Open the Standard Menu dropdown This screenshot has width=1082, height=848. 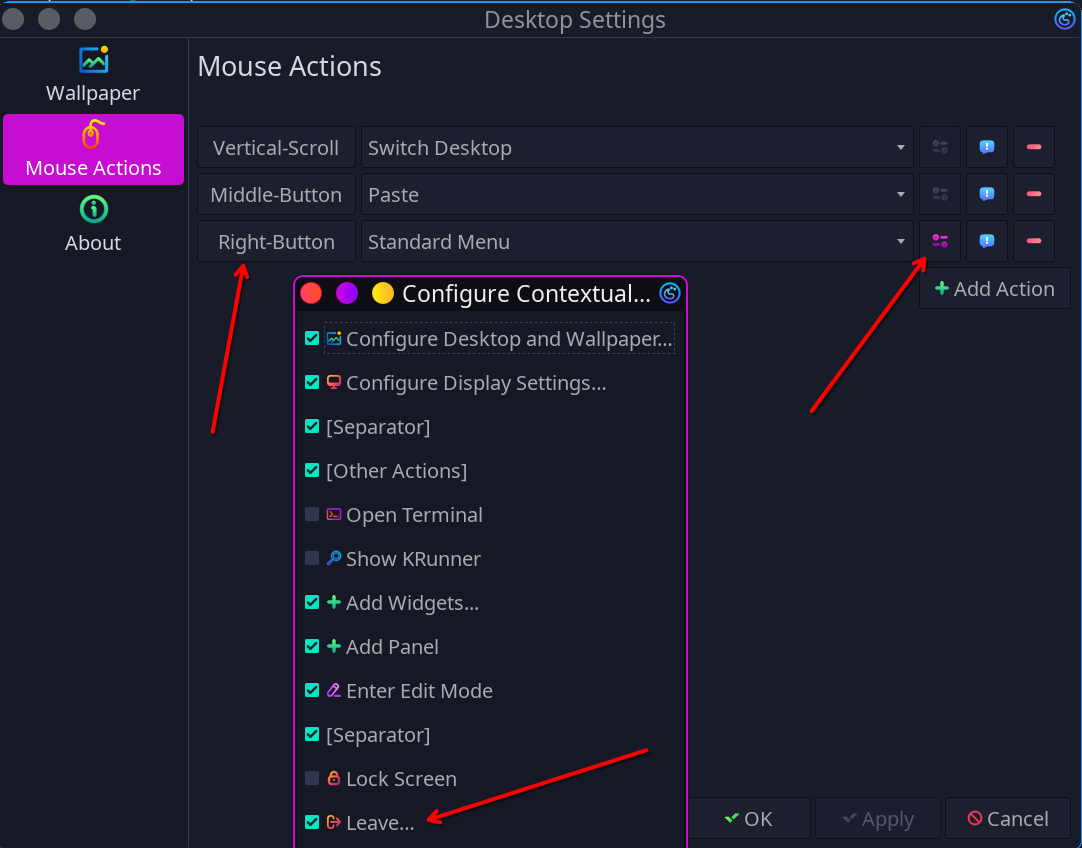(x=637, y=241)
